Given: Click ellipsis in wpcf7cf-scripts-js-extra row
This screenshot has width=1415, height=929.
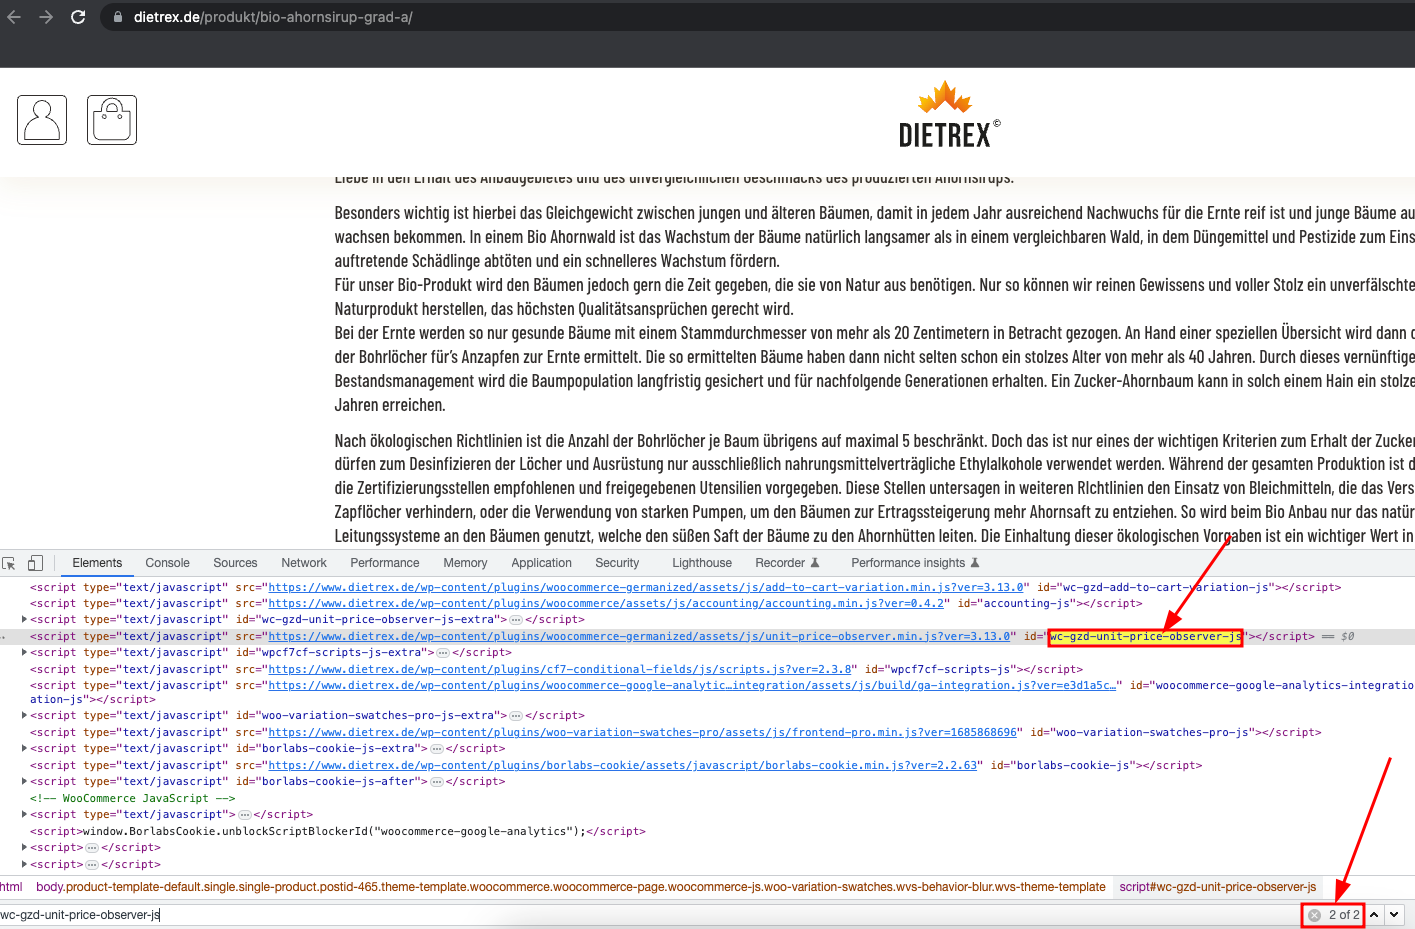Looking at the screenshot, I should (443, 653).
